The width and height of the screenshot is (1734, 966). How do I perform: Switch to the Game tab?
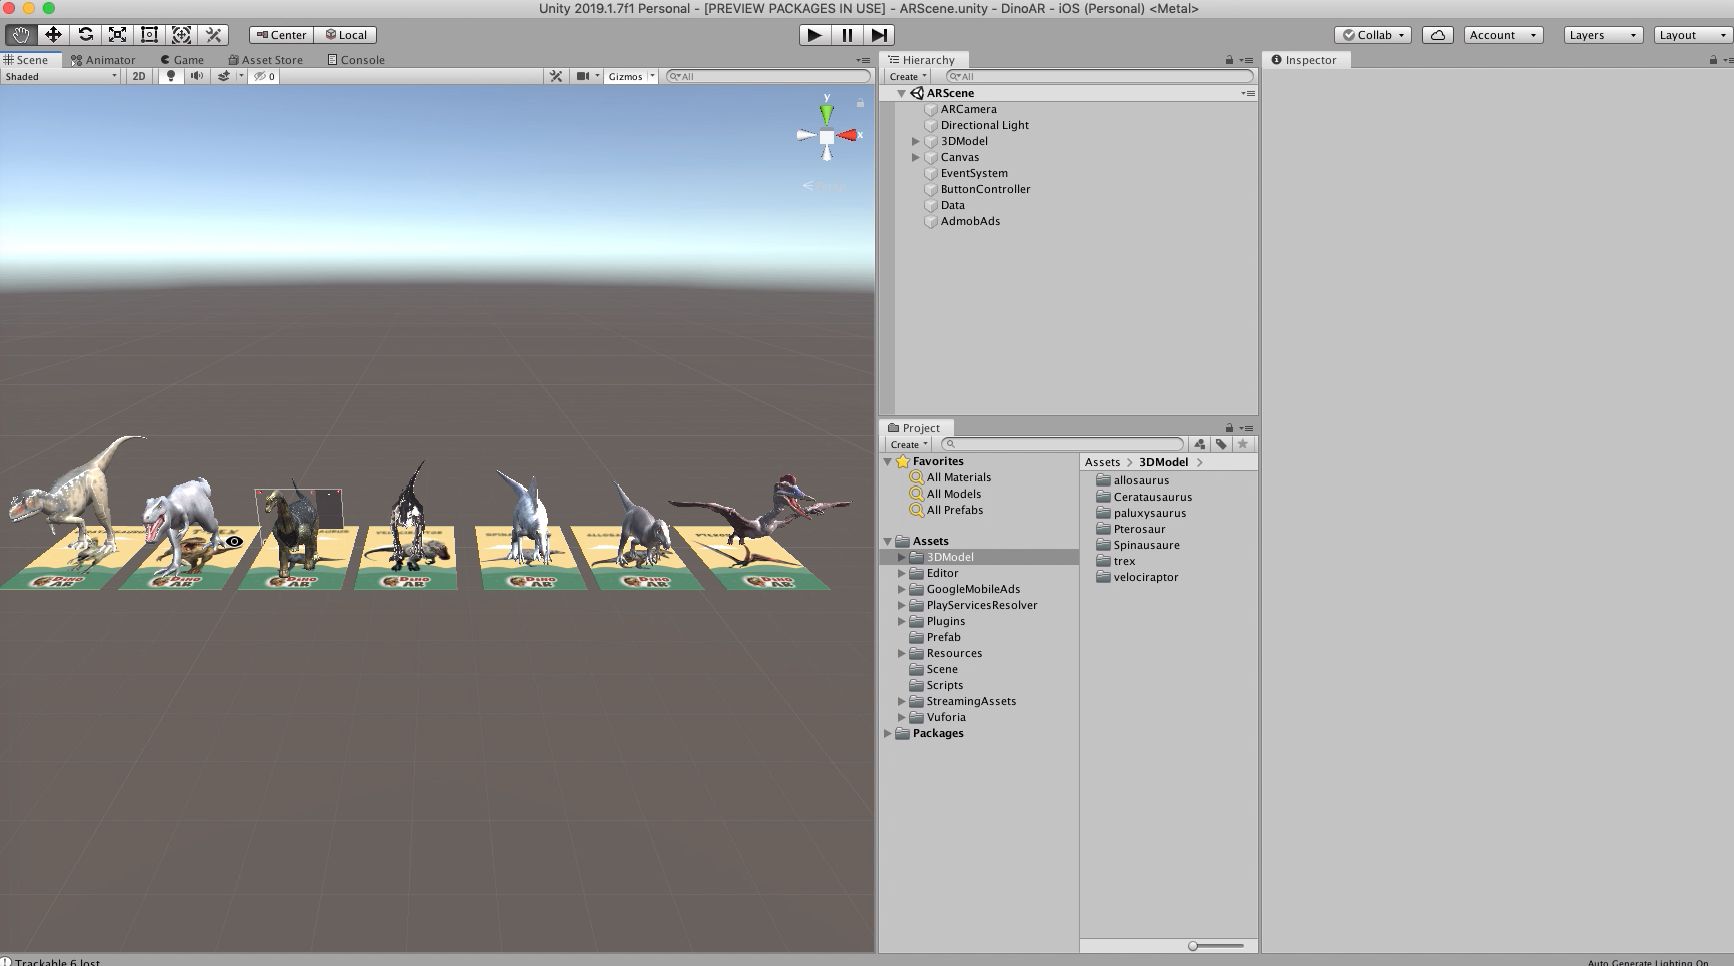182,60
